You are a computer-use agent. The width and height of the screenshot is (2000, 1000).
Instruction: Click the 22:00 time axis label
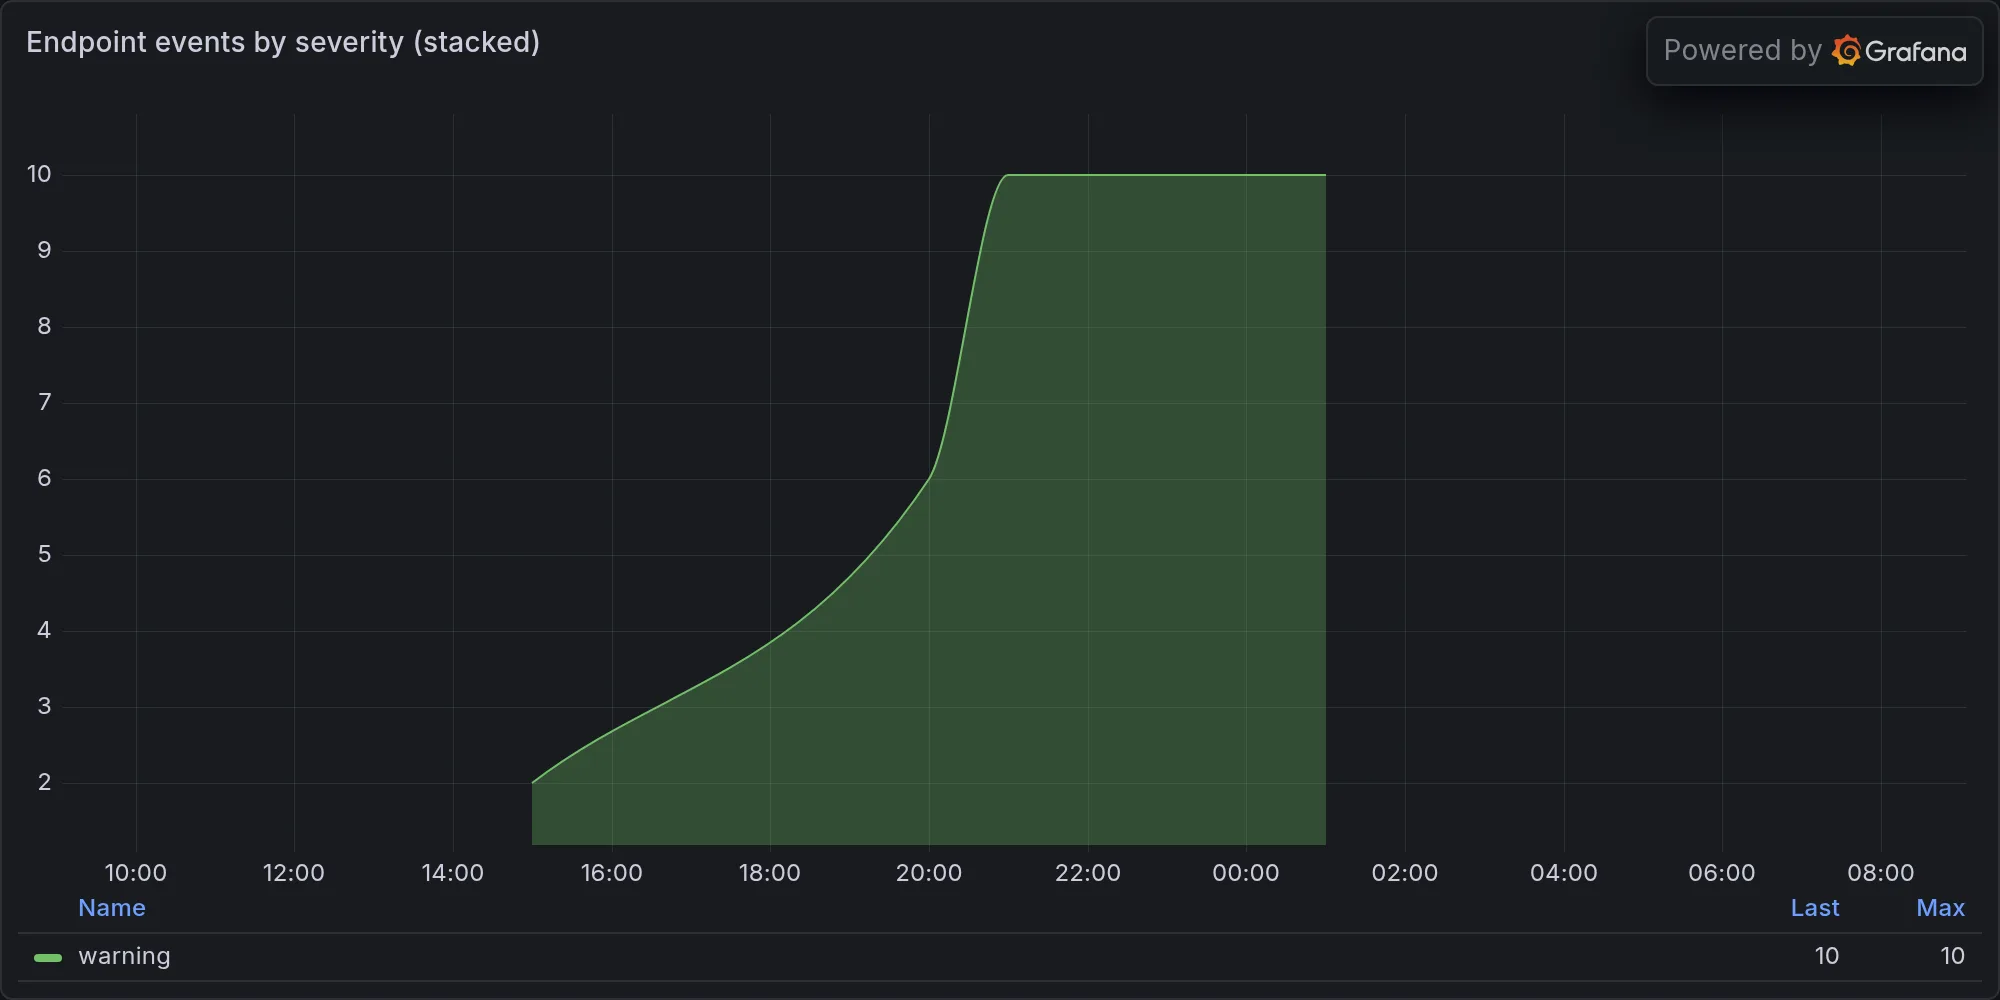1088,873
